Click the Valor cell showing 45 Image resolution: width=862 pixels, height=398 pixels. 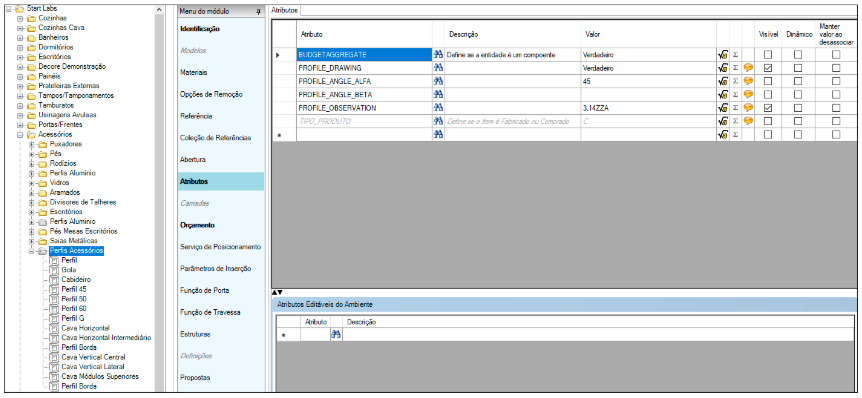pyautogui.click(x=648, y=81)
